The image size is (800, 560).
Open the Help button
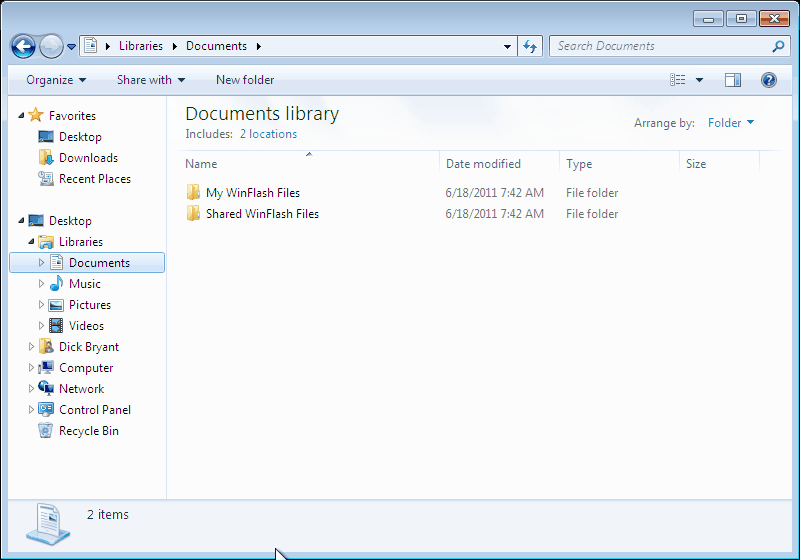point(768,80)
